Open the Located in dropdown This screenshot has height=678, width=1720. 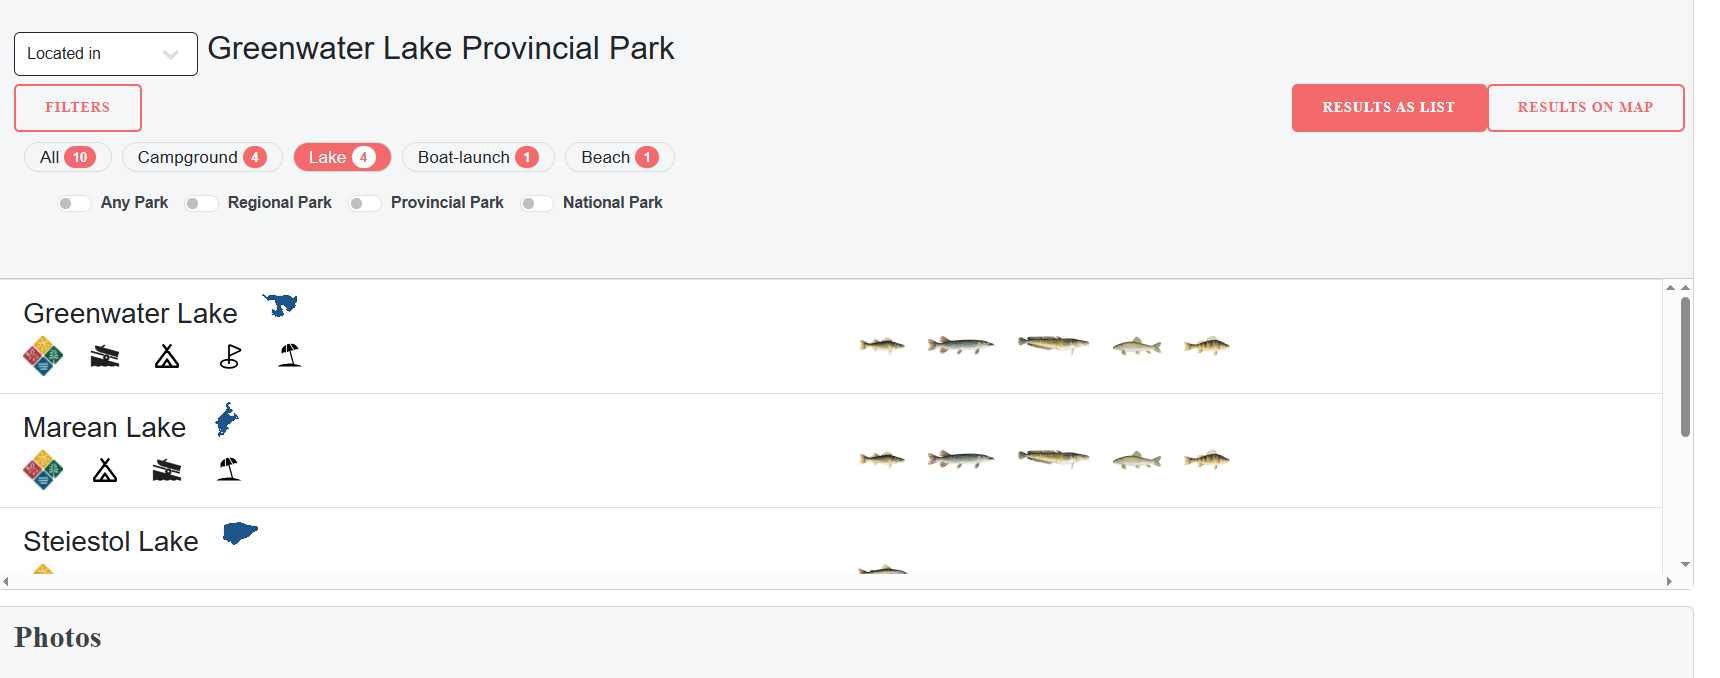(105, 53)
